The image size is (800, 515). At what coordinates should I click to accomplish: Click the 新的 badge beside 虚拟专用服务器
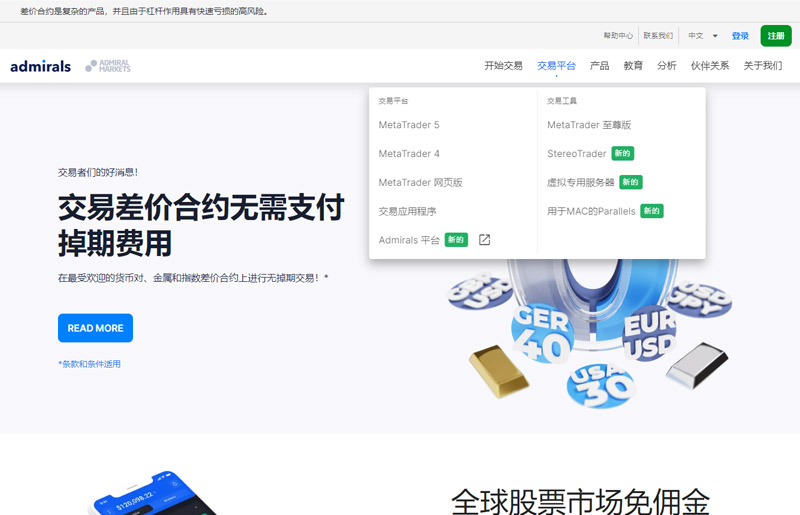pyautogui.click(x=631, y=182)
